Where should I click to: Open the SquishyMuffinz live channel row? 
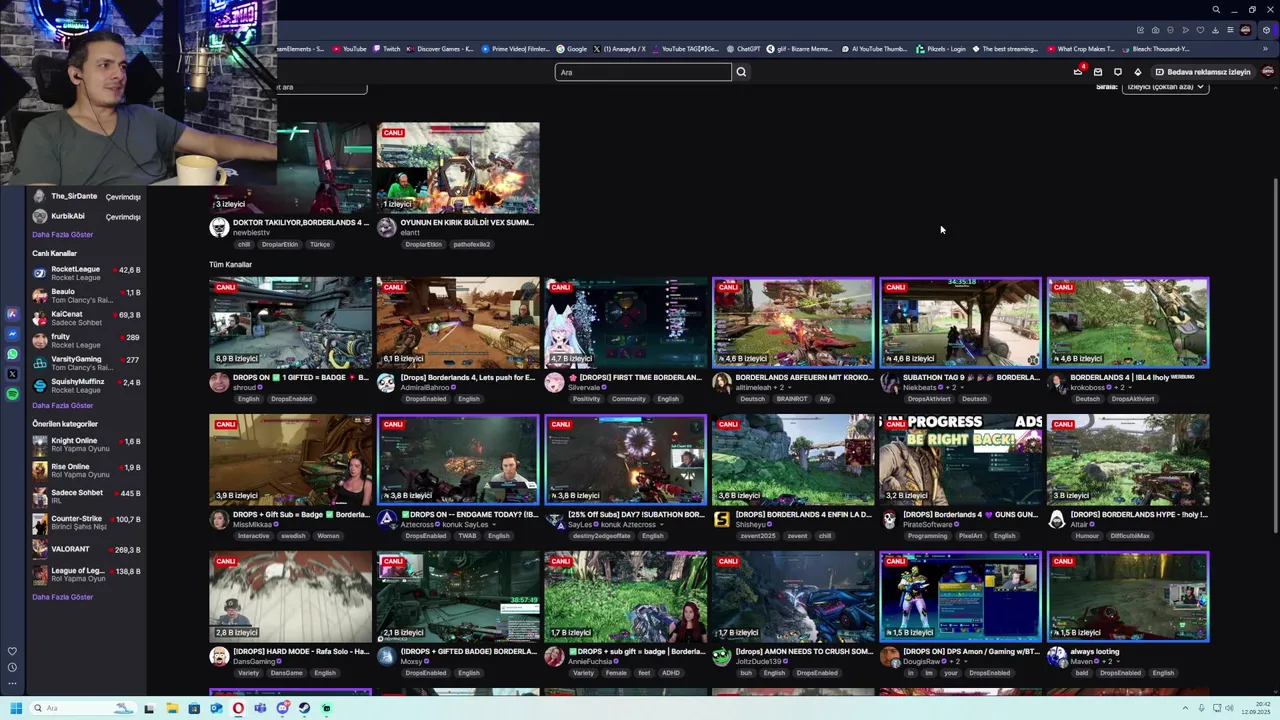(x=87, y=386)
